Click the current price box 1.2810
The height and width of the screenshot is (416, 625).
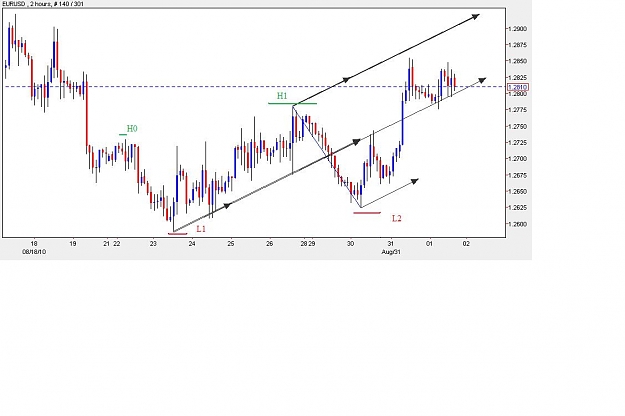518,87
